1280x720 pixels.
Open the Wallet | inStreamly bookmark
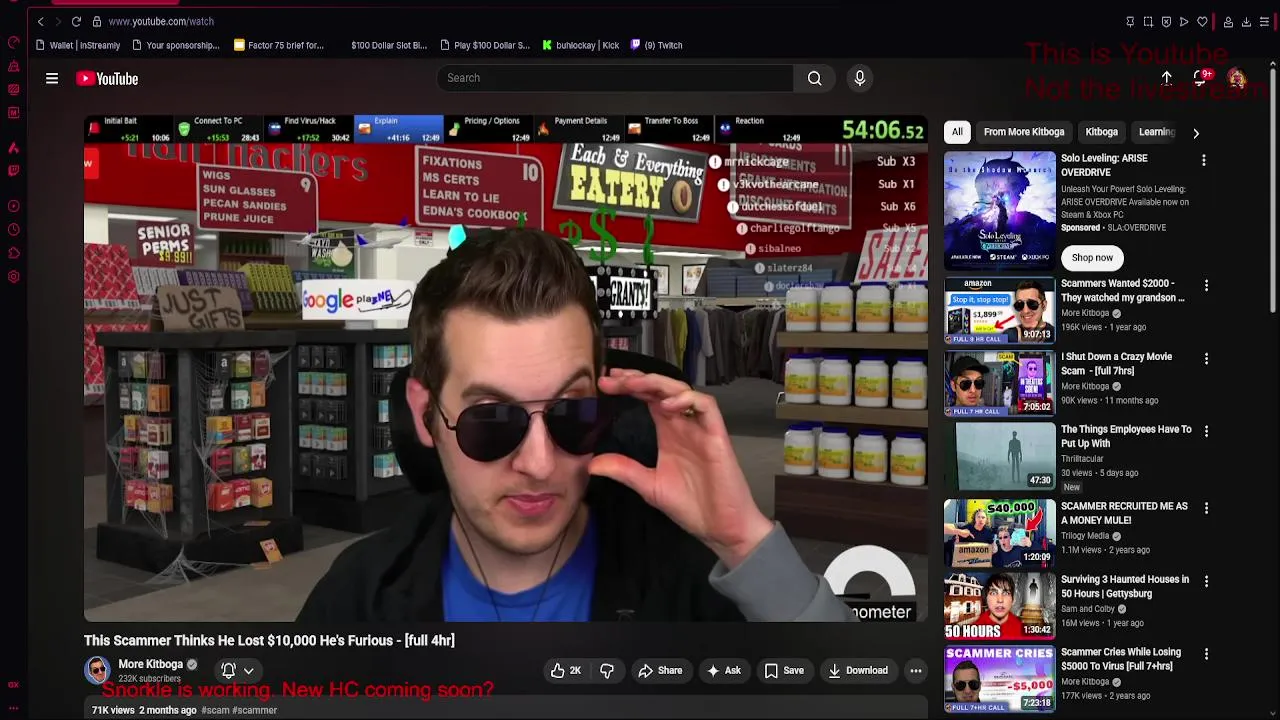coord(78,45)
